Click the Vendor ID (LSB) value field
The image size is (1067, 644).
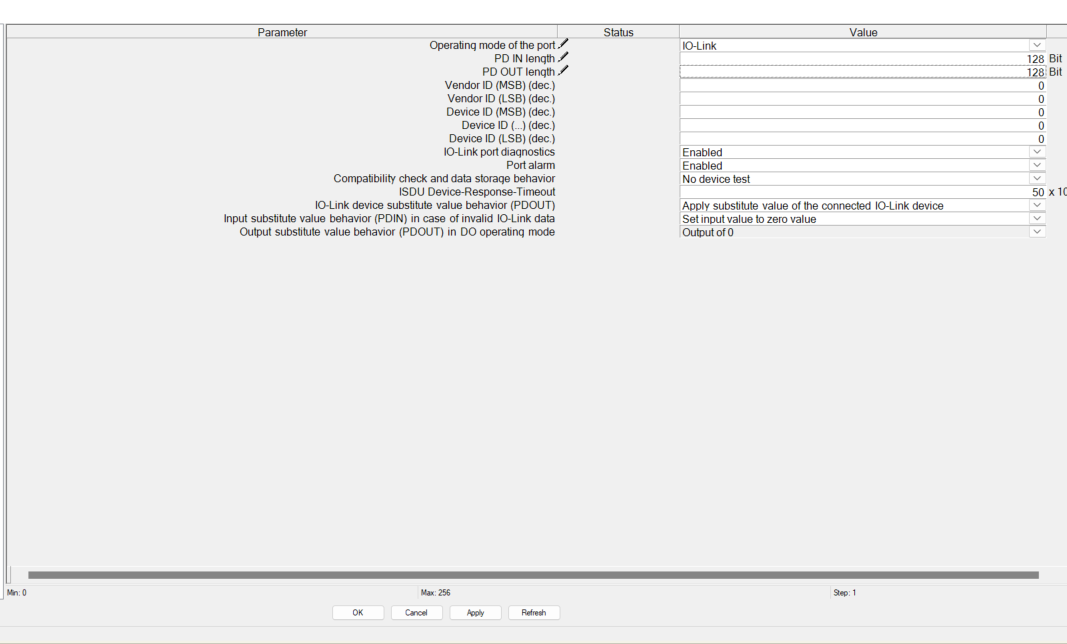[x=863, y=99]
